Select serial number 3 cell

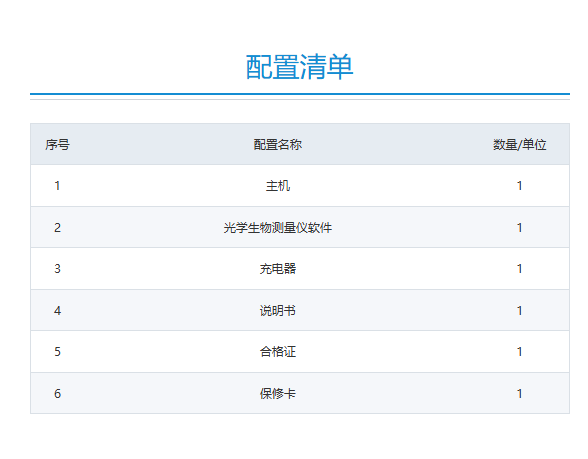57,269
